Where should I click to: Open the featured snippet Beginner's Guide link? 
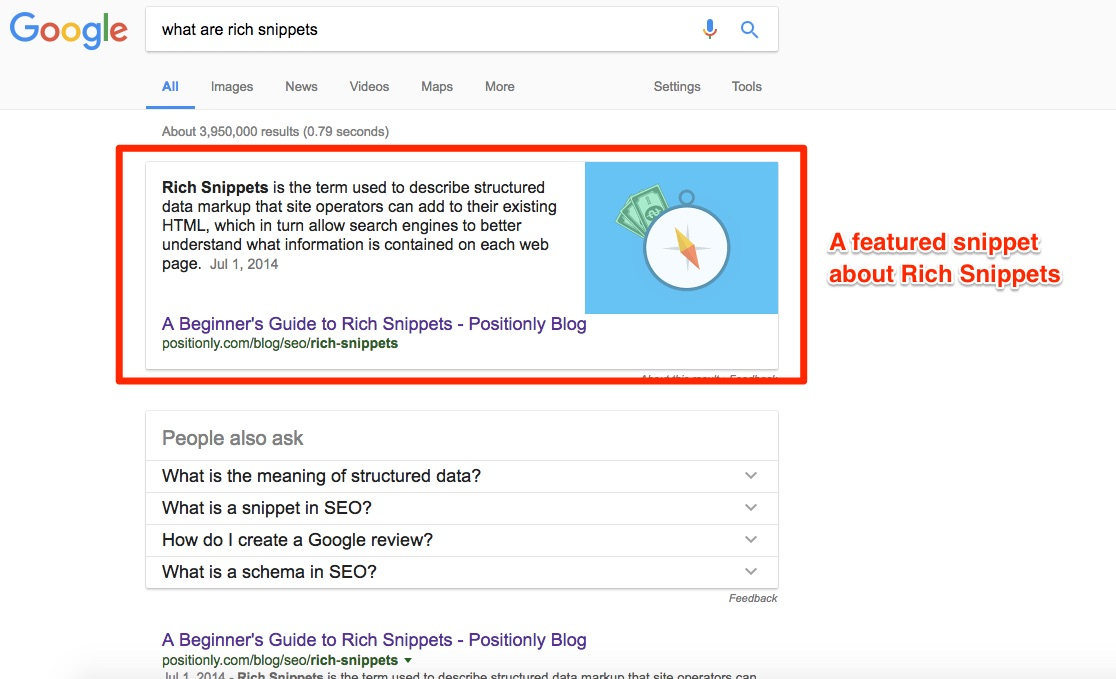coord(374,324)
